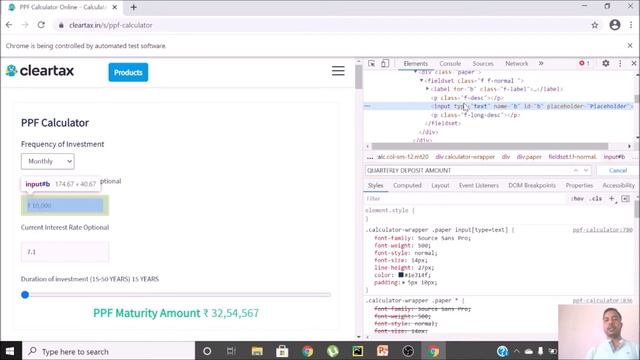This screenshot has width=640, height=360.
Task: Close the DevTools panel
Action: pos(634,63)
